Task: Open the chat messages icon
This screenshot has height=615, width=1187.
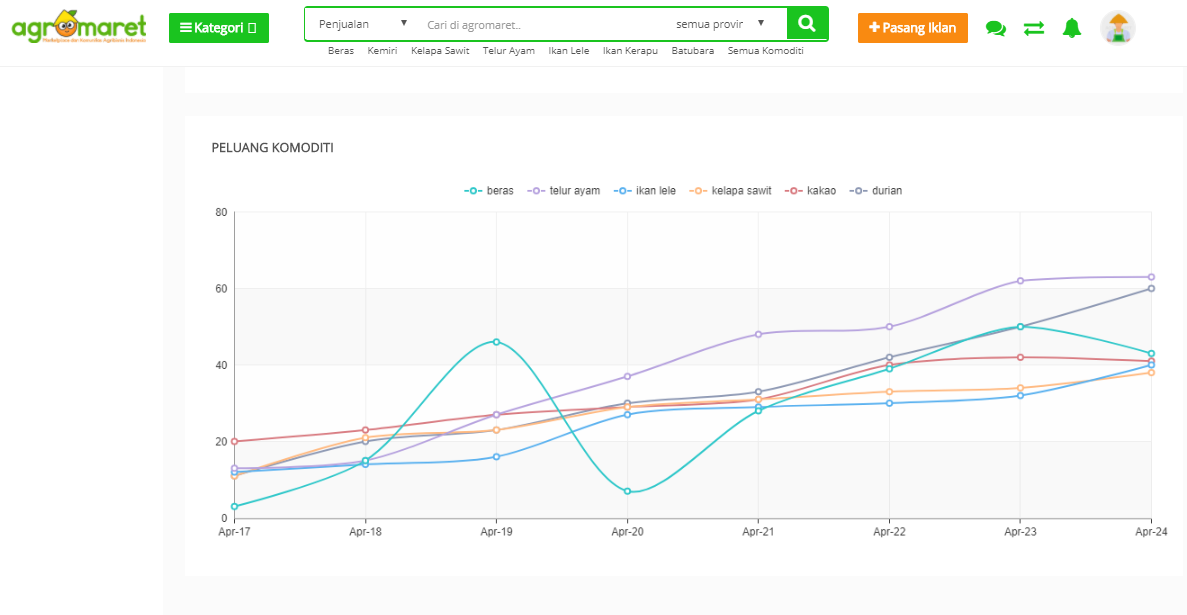Action: (995, 28)
